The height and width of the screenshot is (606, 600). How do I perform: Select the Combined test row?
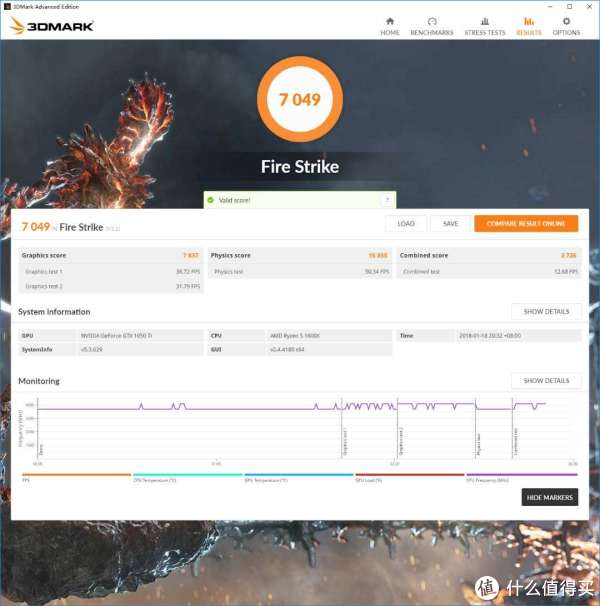[x=489, y=271]
